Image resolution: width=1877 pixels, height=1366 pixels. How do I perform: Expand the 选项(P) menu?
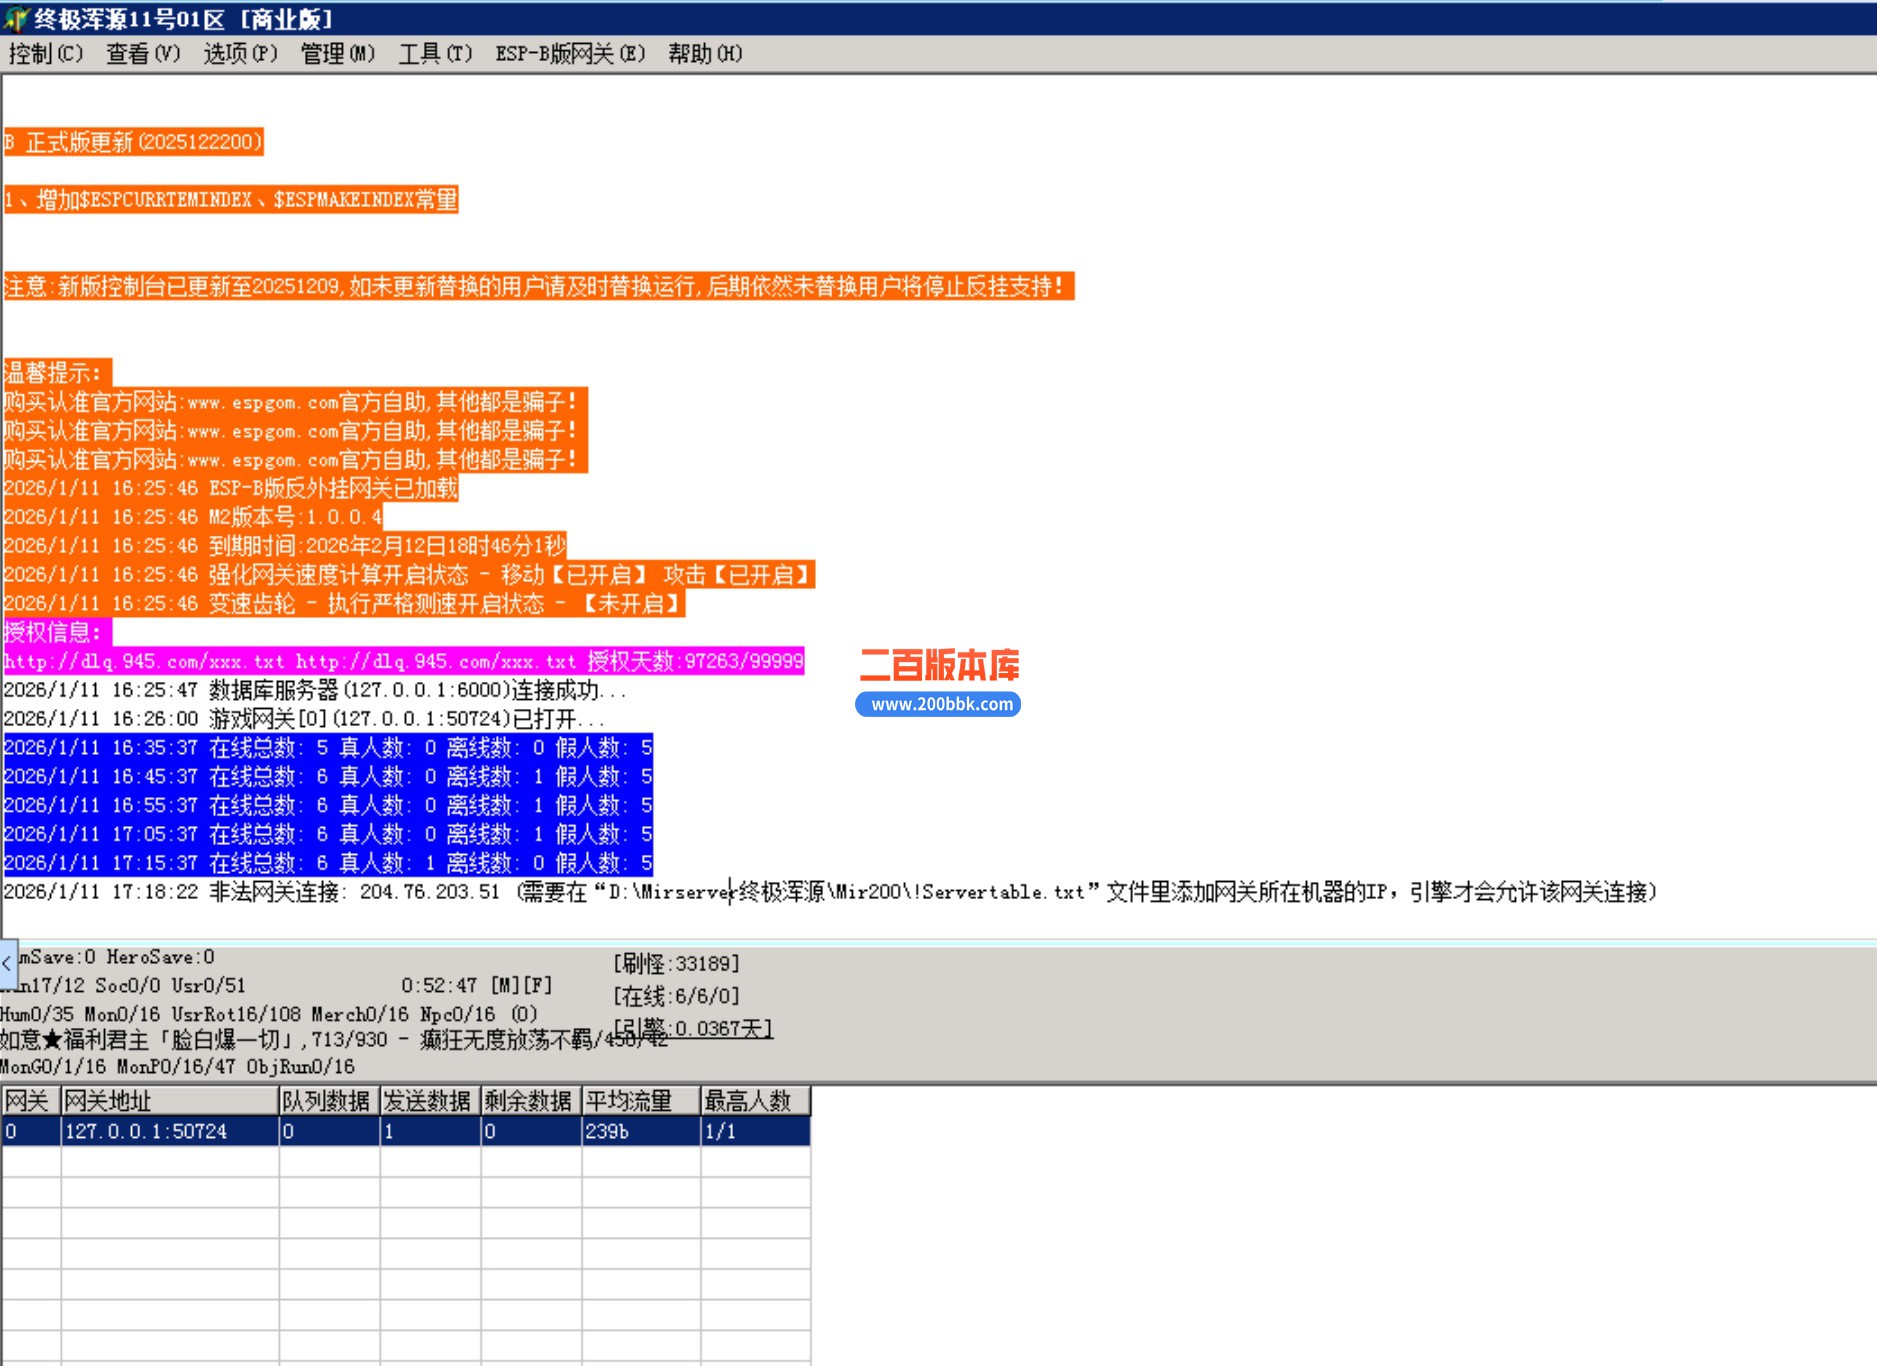click(x=240, y=54)
